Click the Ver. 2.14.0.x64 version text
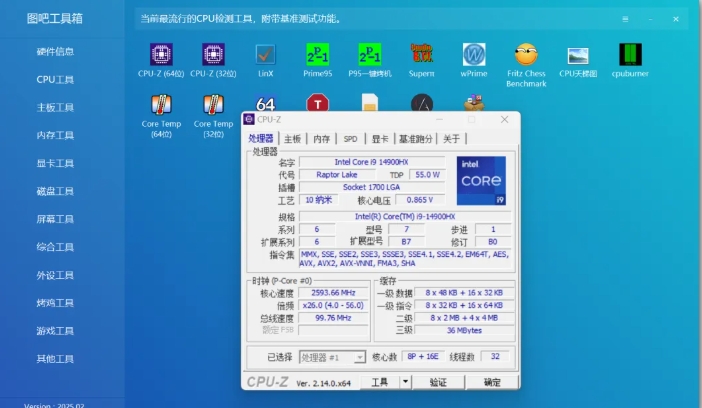 click(x=323, y=383)
